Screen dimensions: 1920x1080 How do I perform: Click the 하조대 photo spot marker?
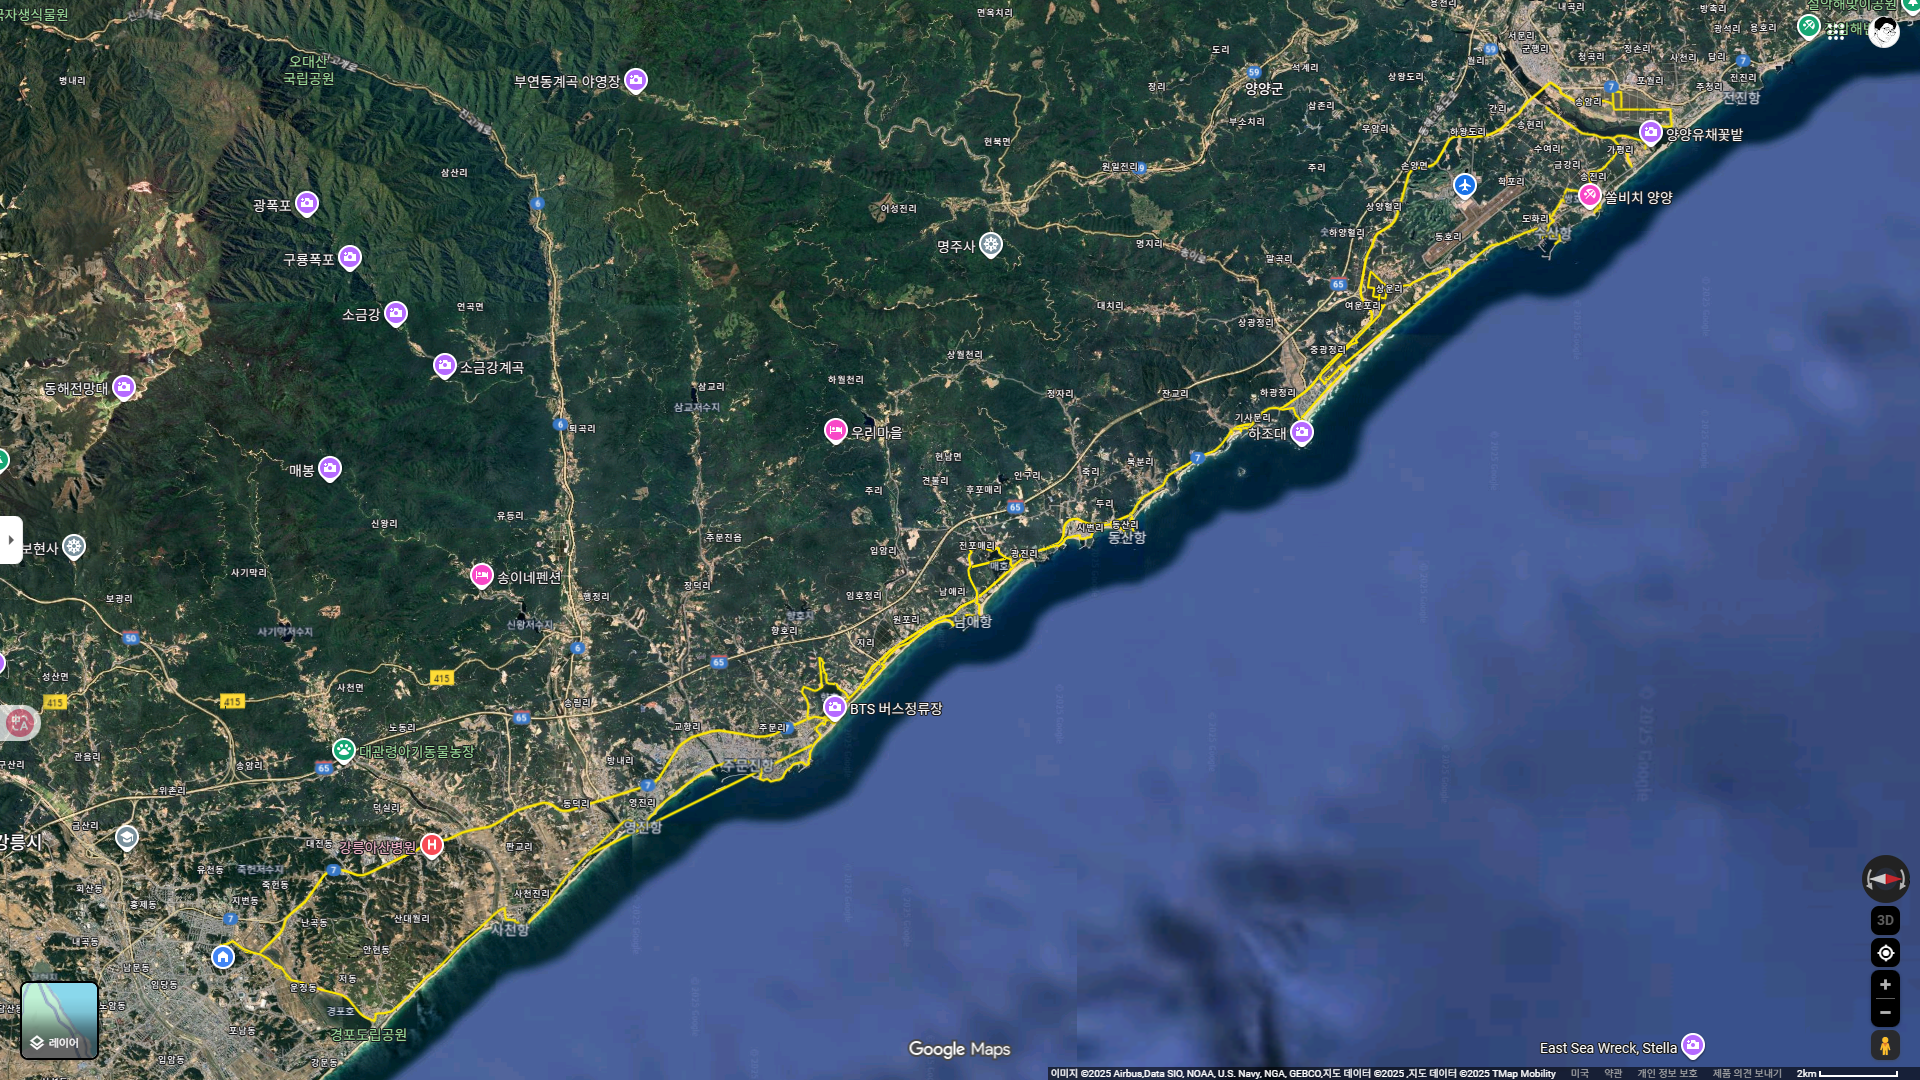1301,432
